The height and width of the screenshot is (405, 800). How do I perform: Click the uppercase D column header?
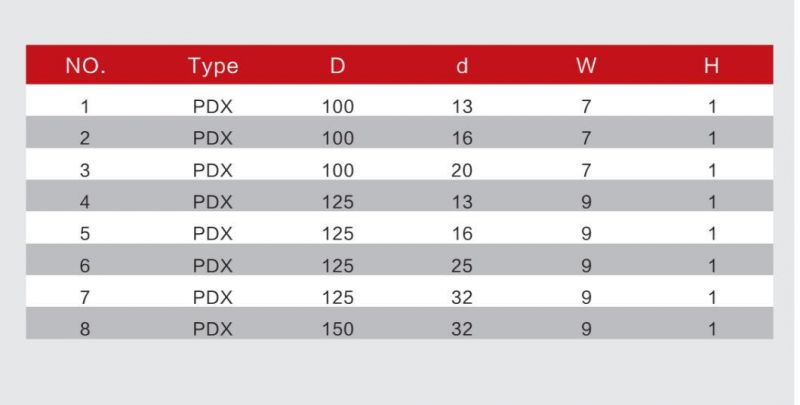(x=337, y=66)
